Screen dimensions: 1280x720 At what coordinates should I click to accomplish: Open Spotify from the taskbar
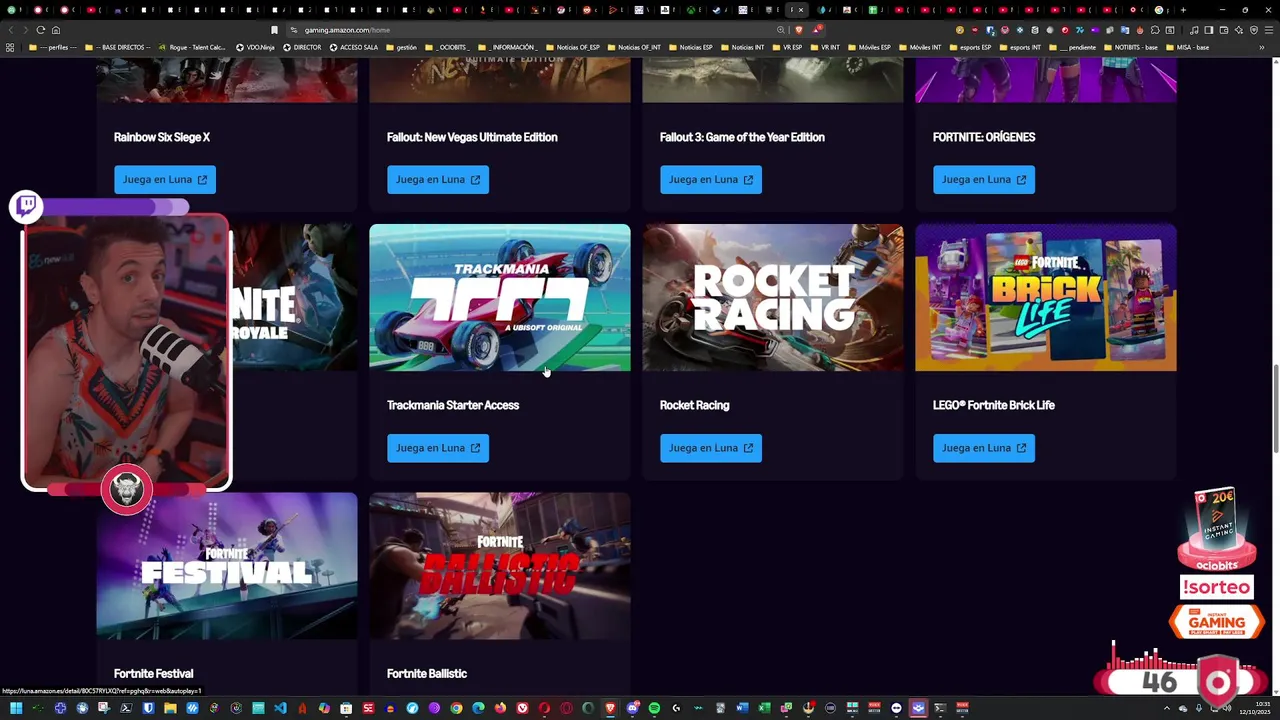(654, 708)
